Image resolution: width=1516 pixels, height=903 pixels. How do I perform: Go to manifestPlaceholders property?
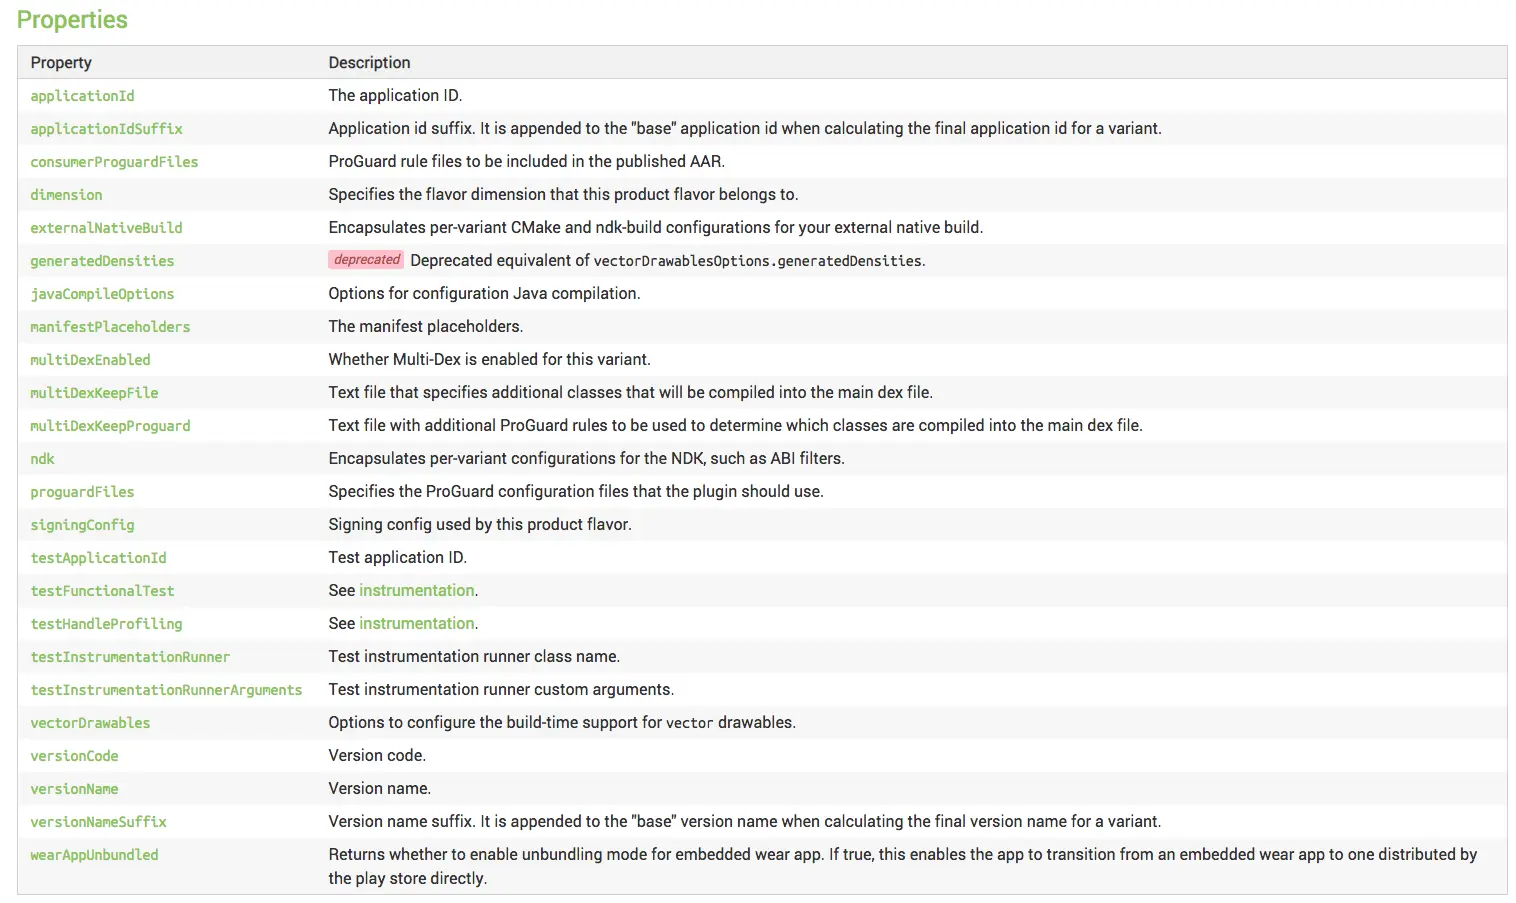tap(110, 327)
